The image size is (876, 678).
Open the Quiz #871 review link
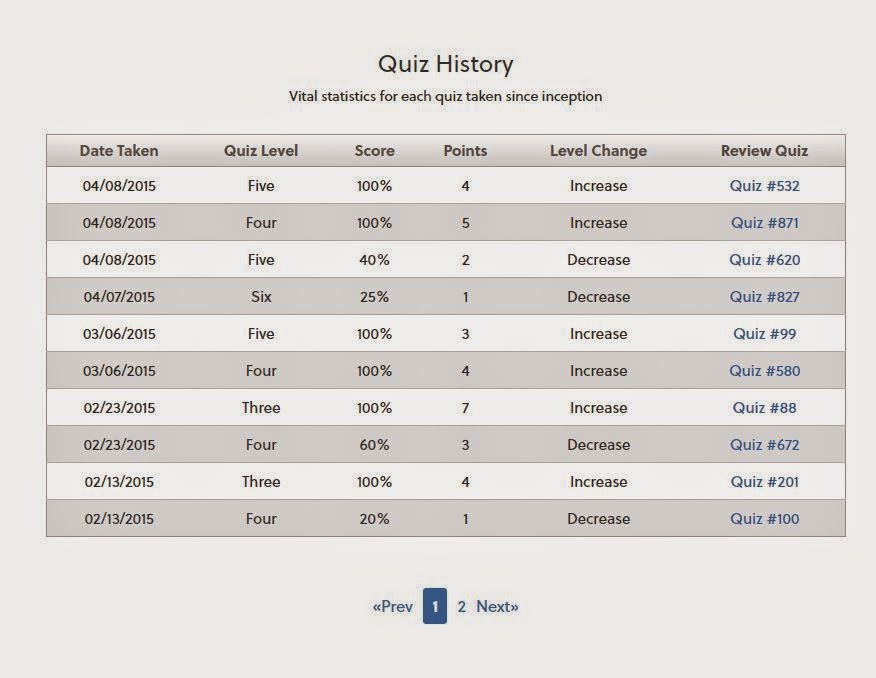(764, 223)
